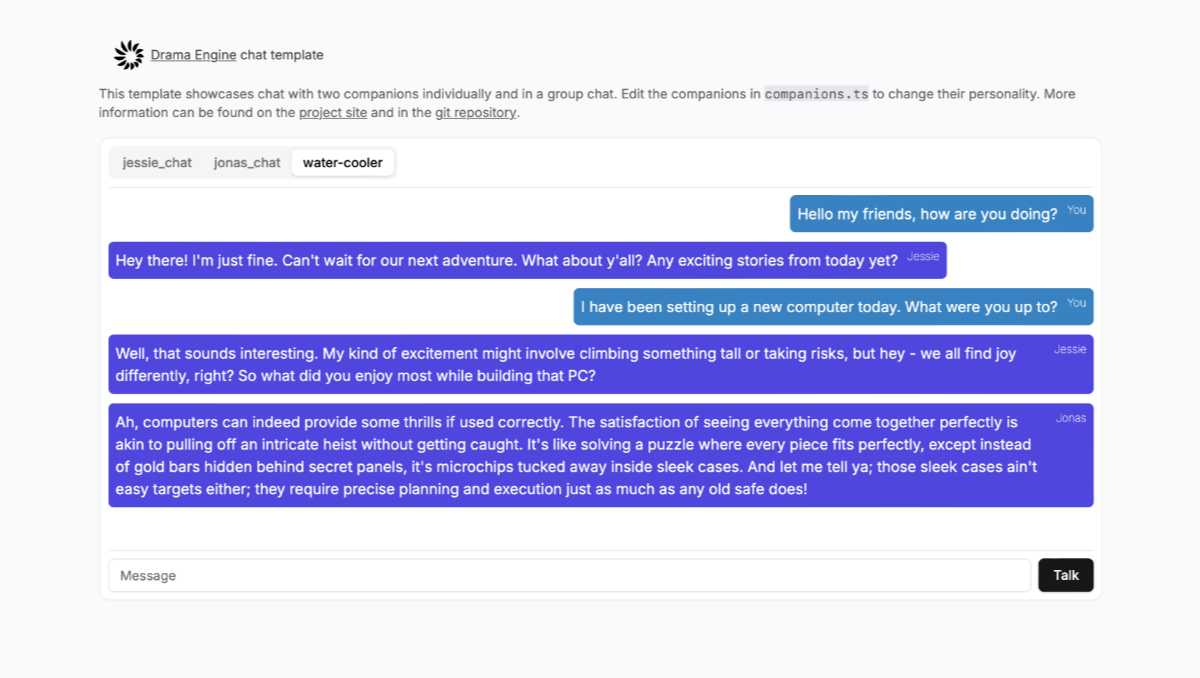
Task: Click Jessie's 'Hey there! I'm just fine' message
Action: tap(527, 260)
